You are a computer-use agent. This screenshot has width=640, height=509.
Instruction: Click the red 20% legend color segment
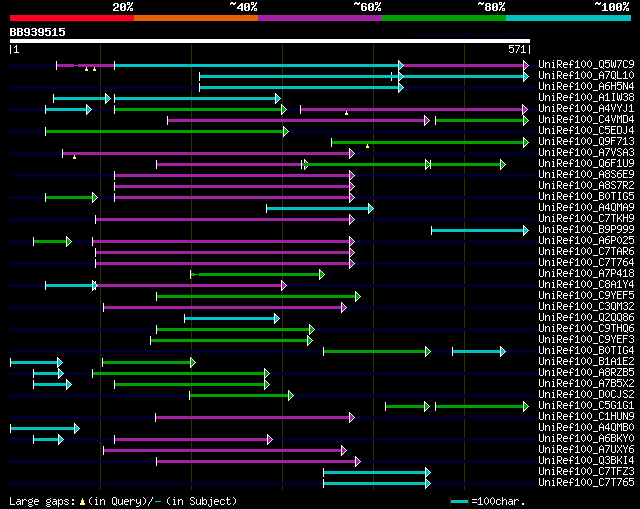pyautogui.click(x=72, y=18)
